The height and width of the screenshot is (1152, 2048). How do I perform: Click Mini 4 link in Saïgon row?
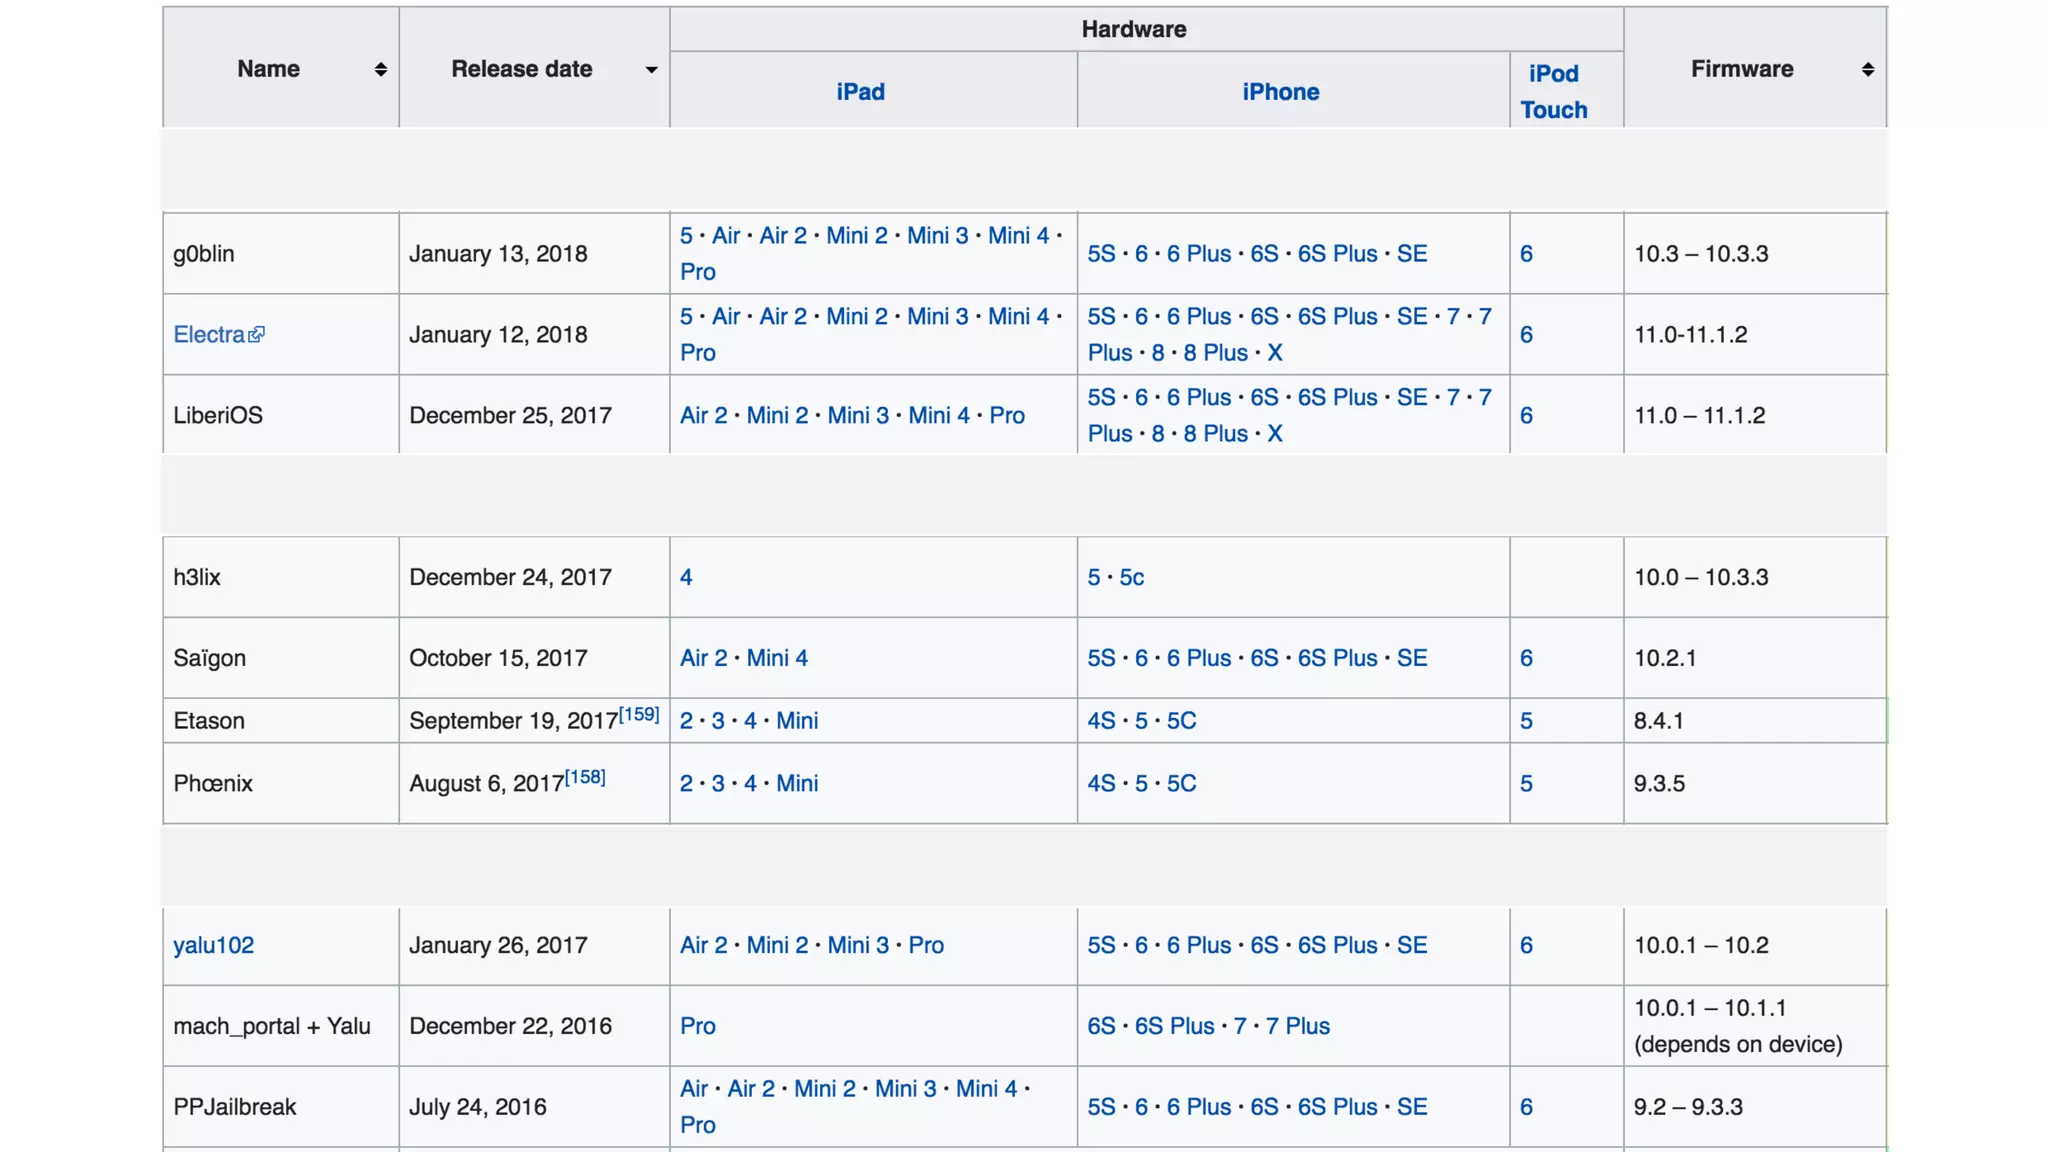(x=777, y=658)
